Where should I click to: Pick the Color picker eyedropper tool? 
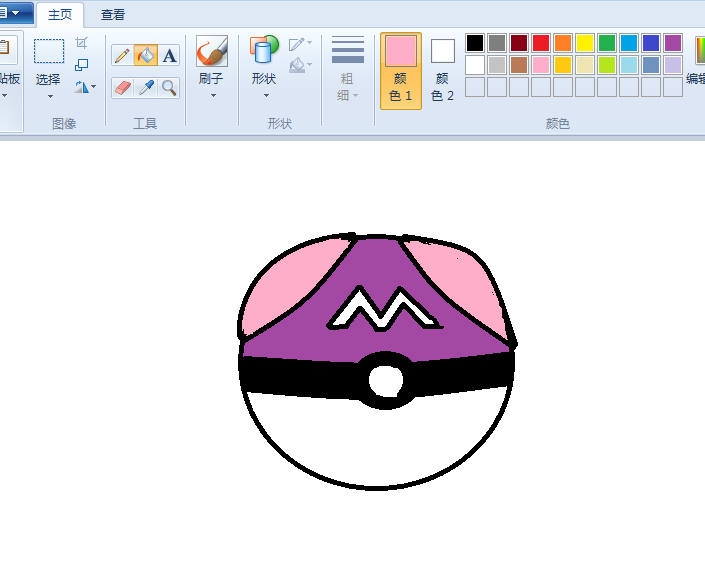(x=146, y=88)
